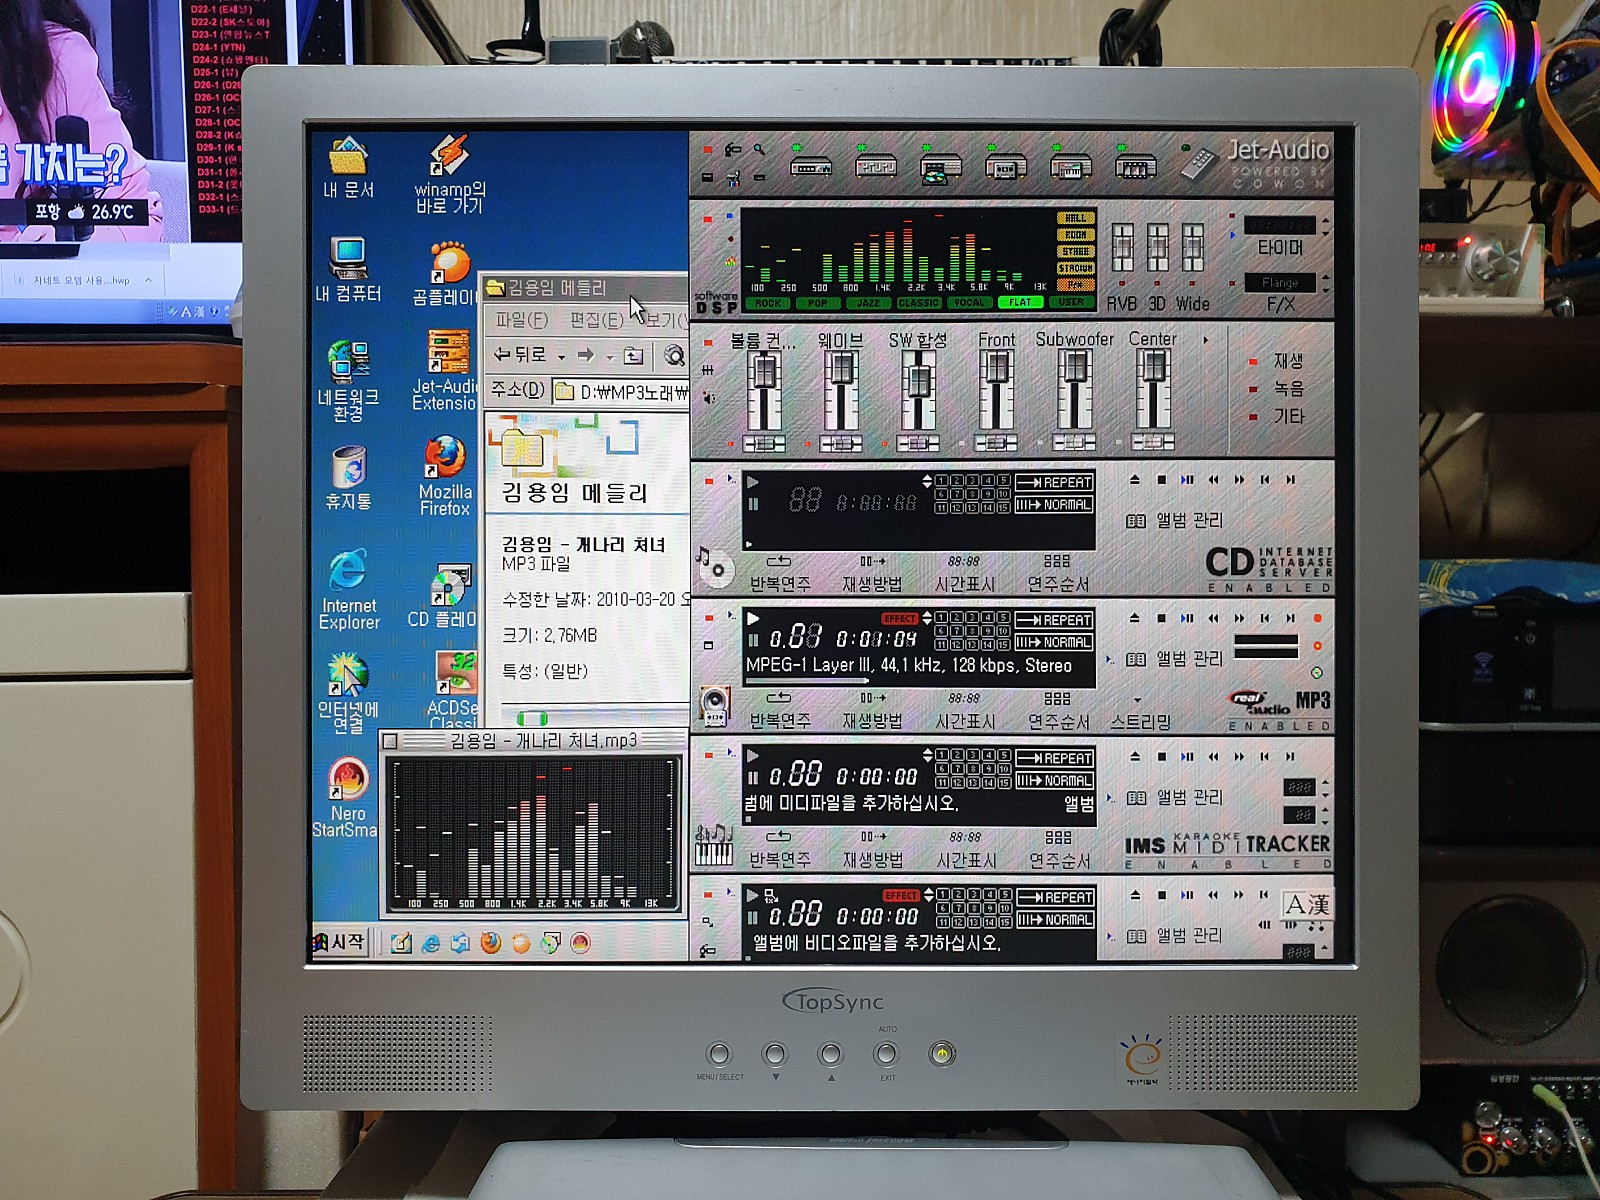Screen dimensions: 1600x1200
Task: Open the Back (뒤로) dropdown arrow in Explorer
Action: (562, 357)
